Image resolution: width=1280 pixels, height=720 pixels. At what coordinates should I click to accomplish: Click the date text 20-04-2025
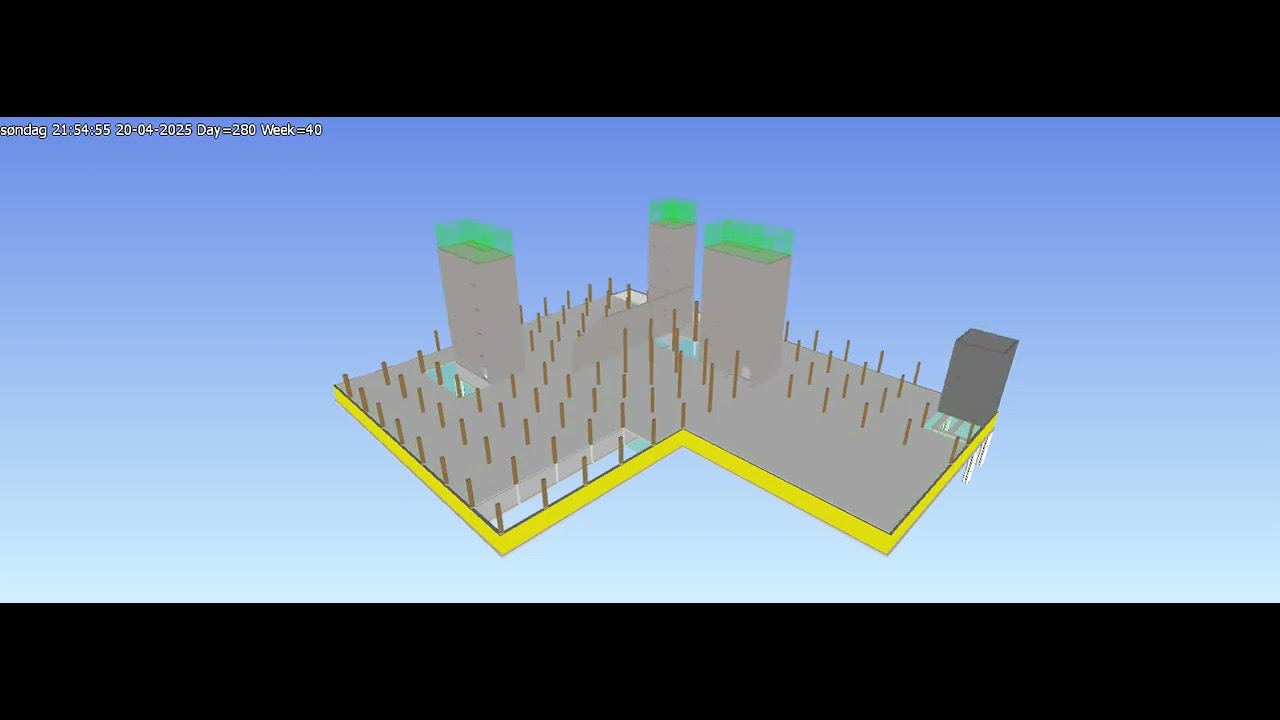click(x=153, y=130)
